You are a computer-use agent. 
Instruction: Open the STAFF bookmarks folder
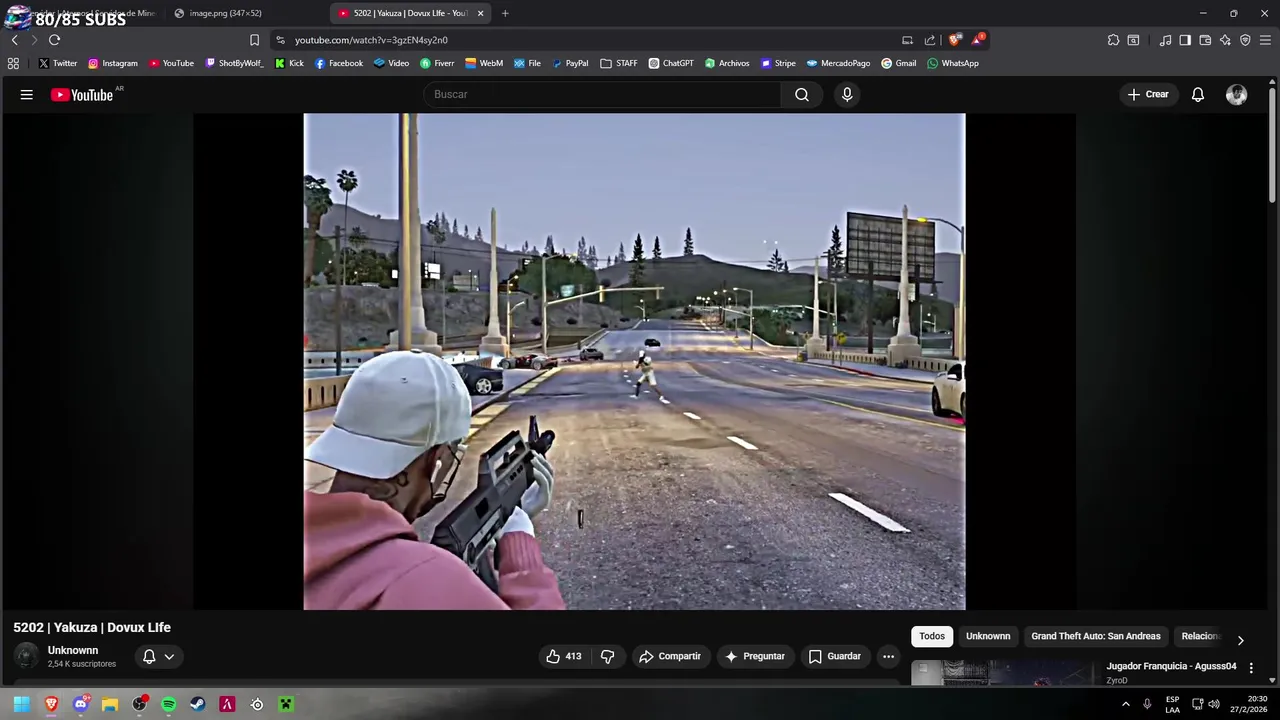coord(619,63)
